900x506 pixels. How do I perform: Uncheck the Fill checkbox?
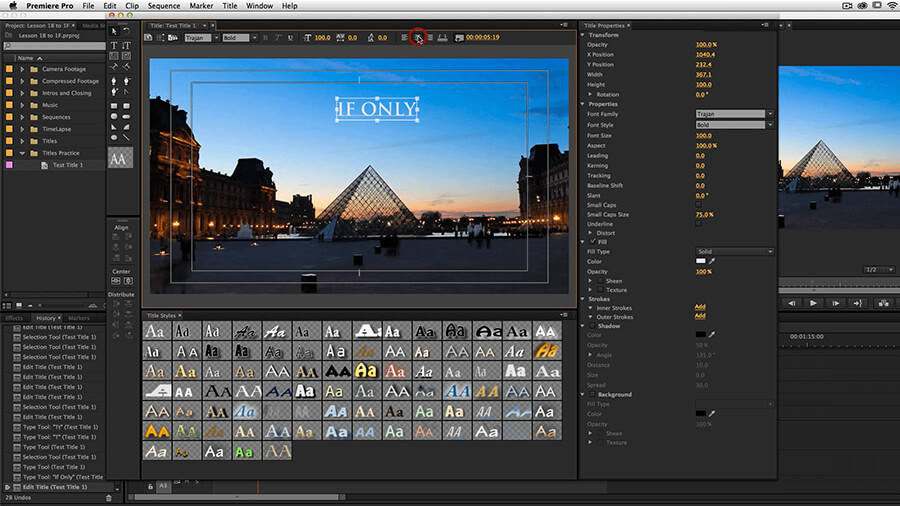591,242
